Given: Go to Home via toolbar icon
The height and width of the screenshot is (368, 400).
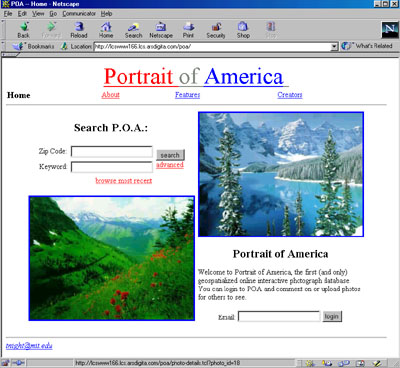Looking at the screenshot, I should click(106, 27).
